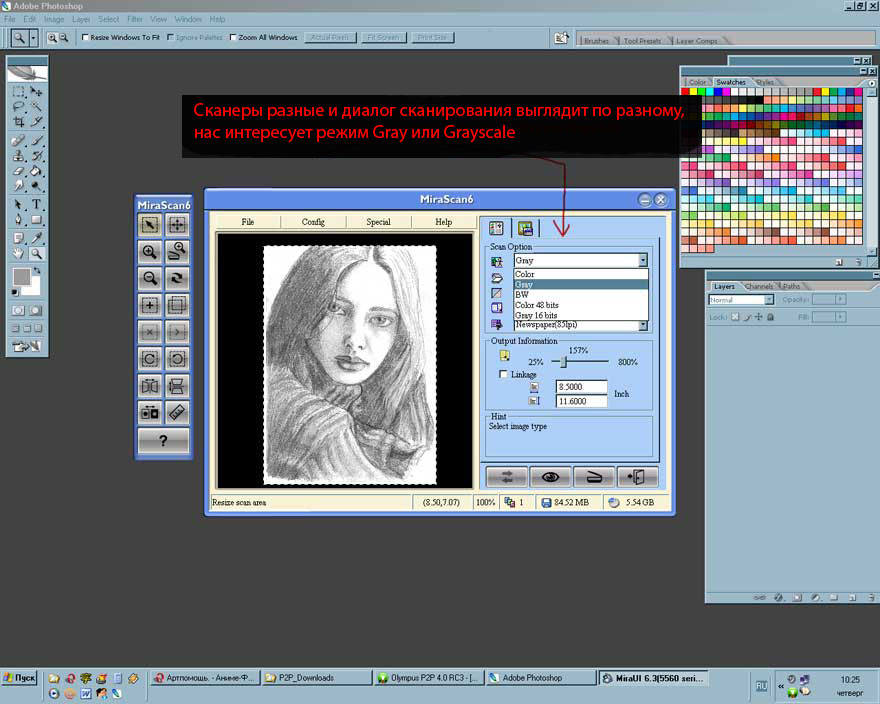This screenshot has width=880, height=704.
Task: Click the swap arrows button in MiraScan6
Action: [507, 477]
